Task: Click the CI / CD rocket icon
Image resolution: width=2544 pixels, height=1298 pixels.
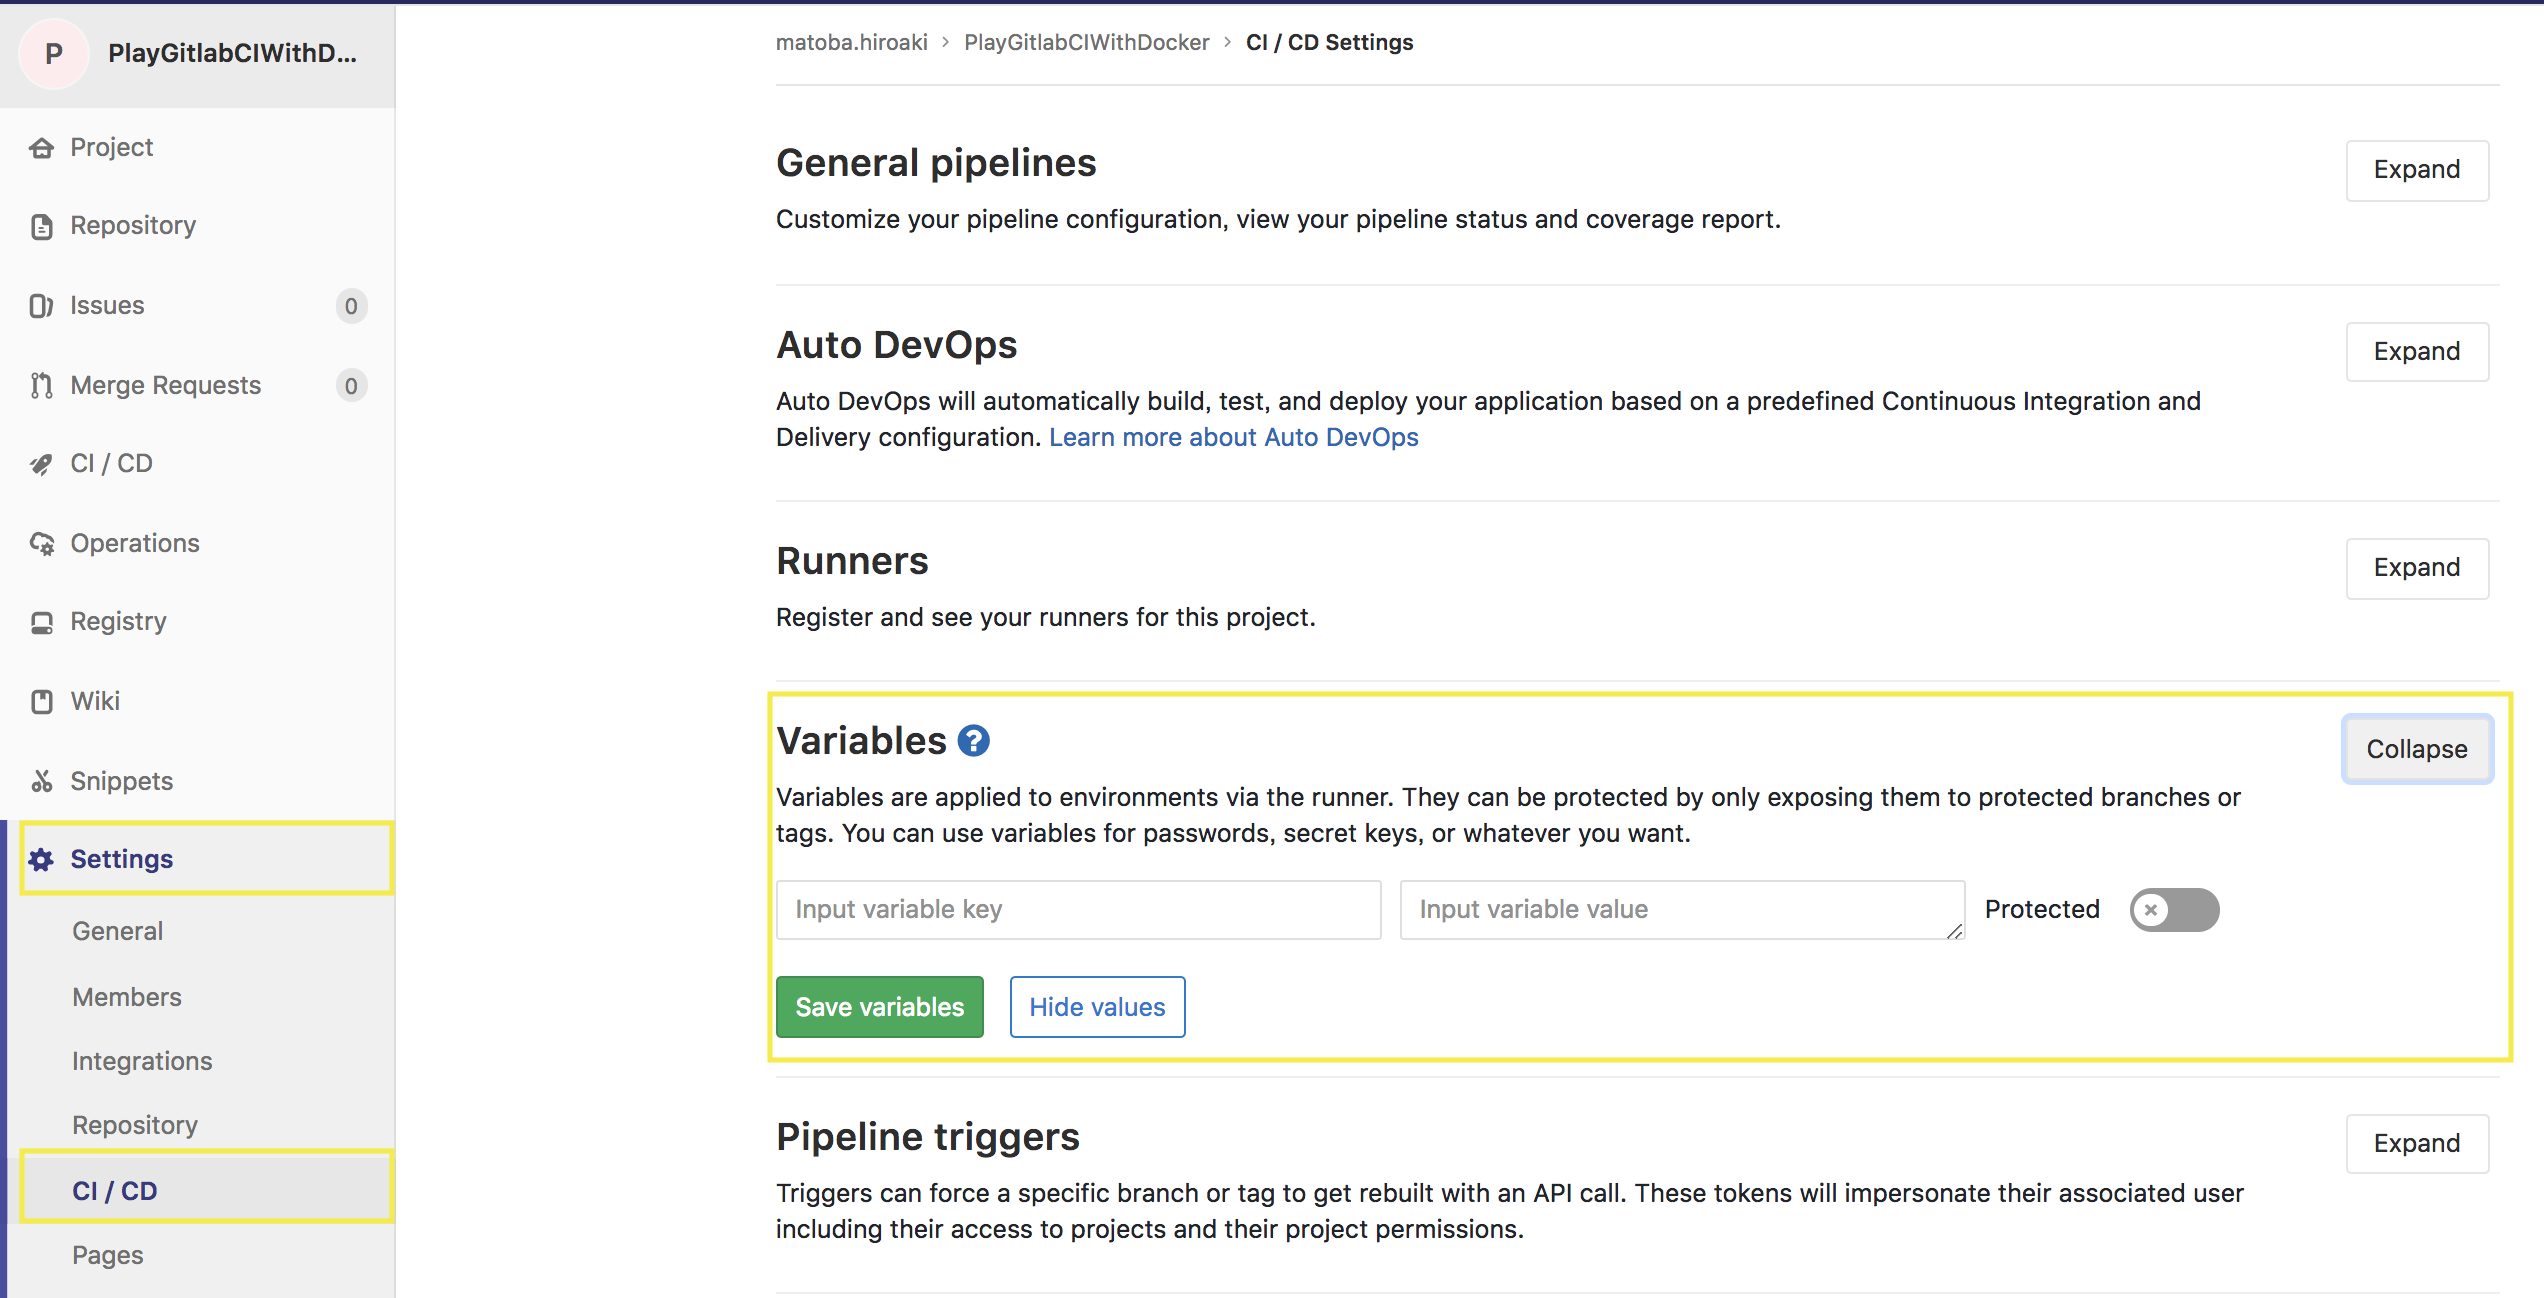Action: pos(41,464)
